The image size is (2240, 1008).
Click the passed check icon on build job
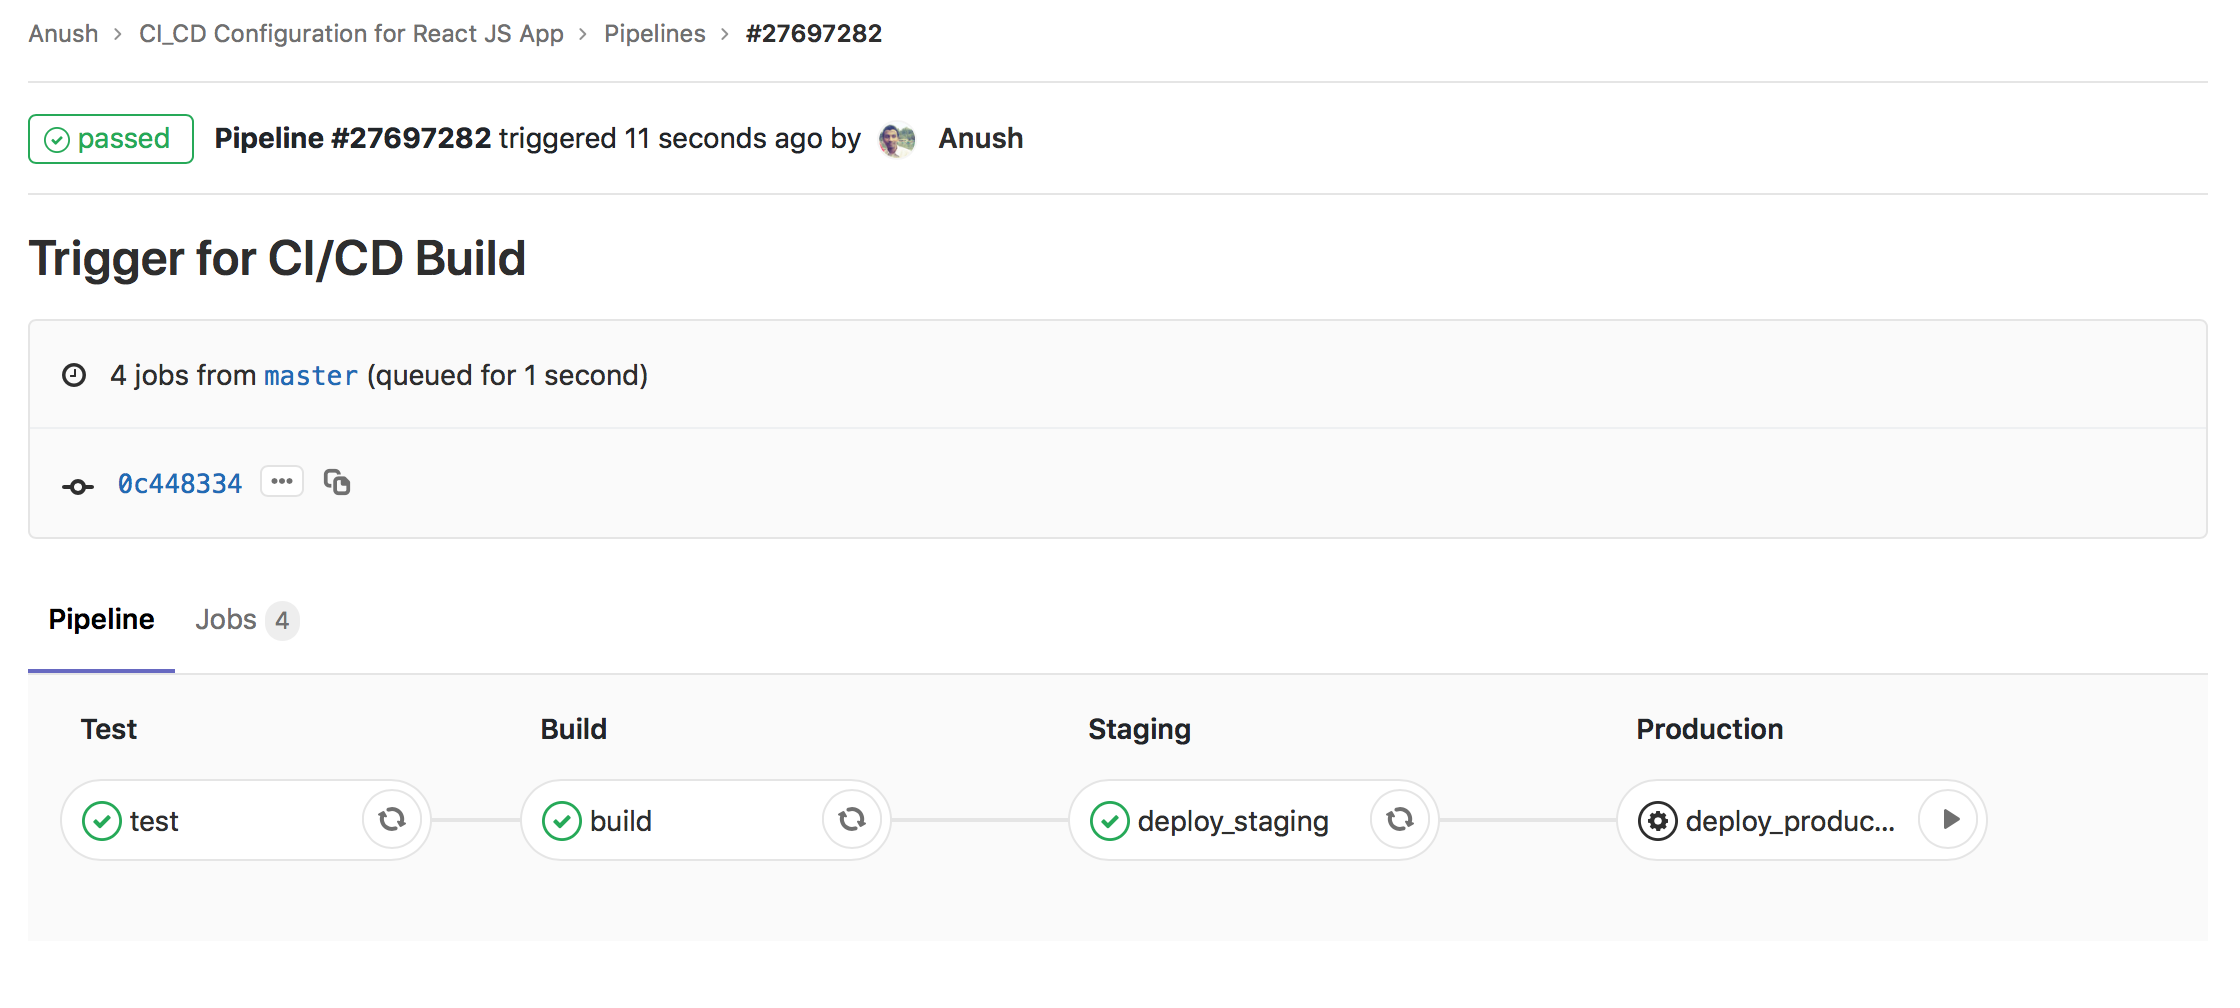click(x=562, y=821)
